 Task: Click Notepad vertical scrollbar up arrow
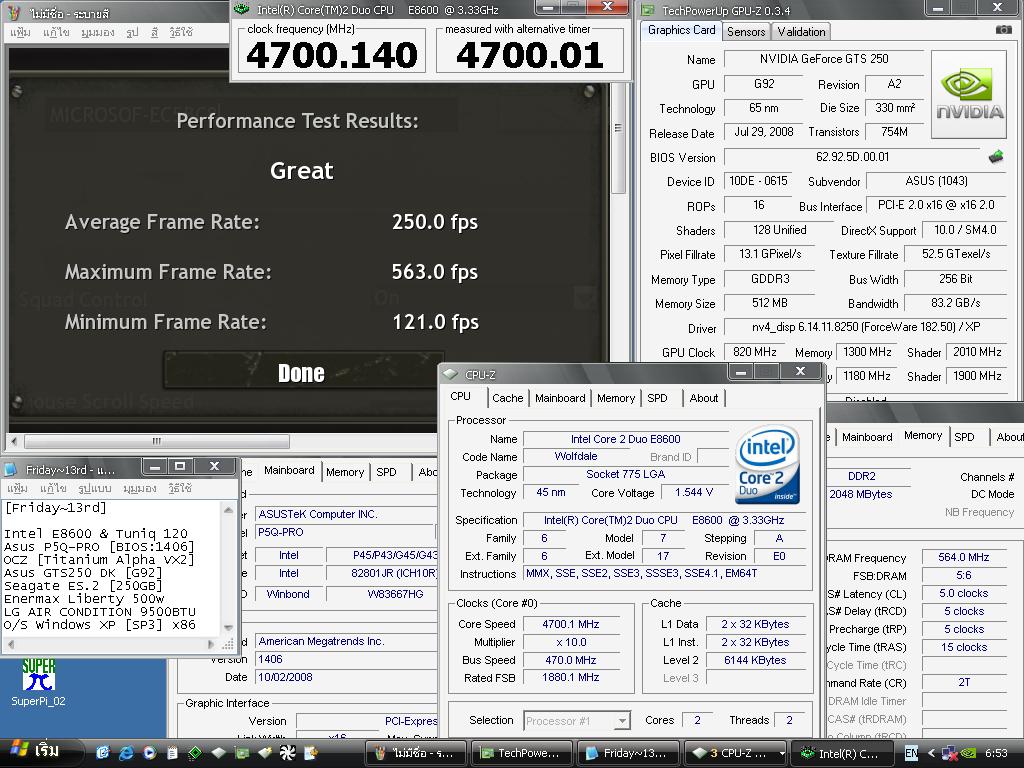(x=228, y=509)
